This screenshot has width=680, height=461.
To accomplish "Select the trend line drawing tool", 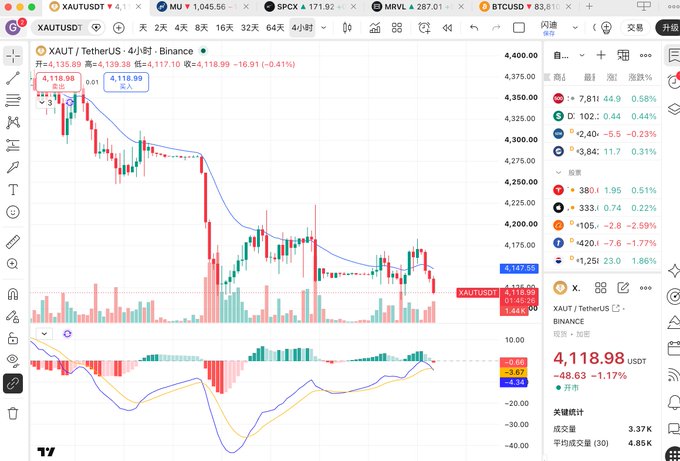I will tap(13, 78).
